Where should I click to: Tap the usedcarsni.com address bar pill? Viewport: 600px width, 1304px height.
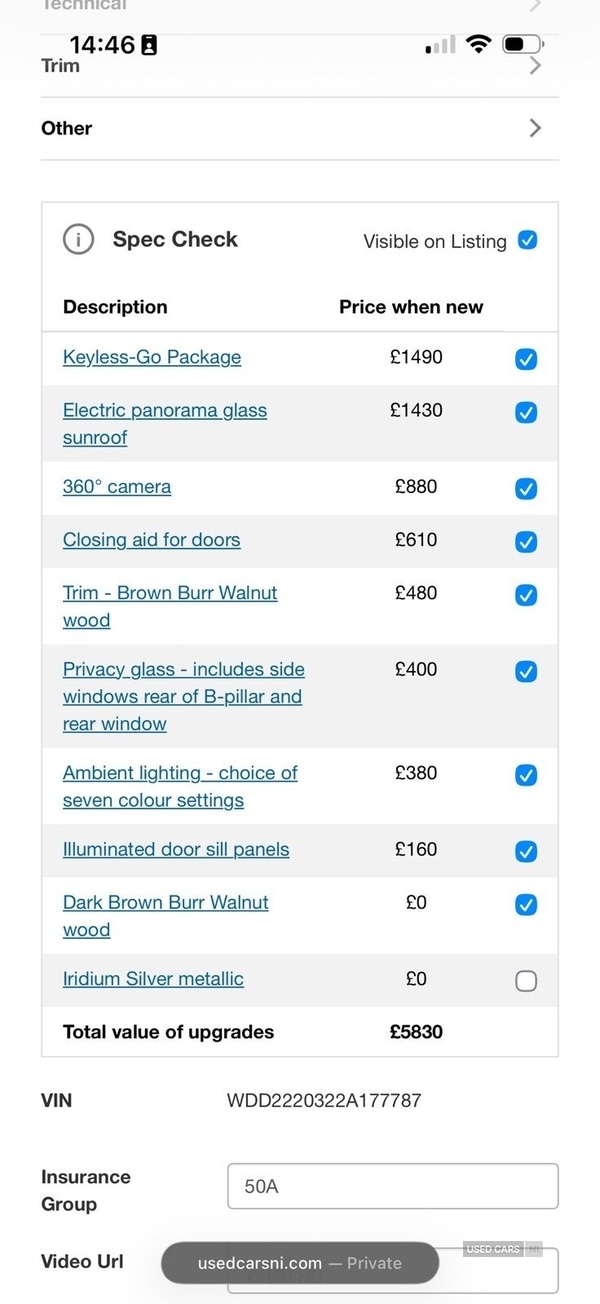click(x=300, y=1263)
